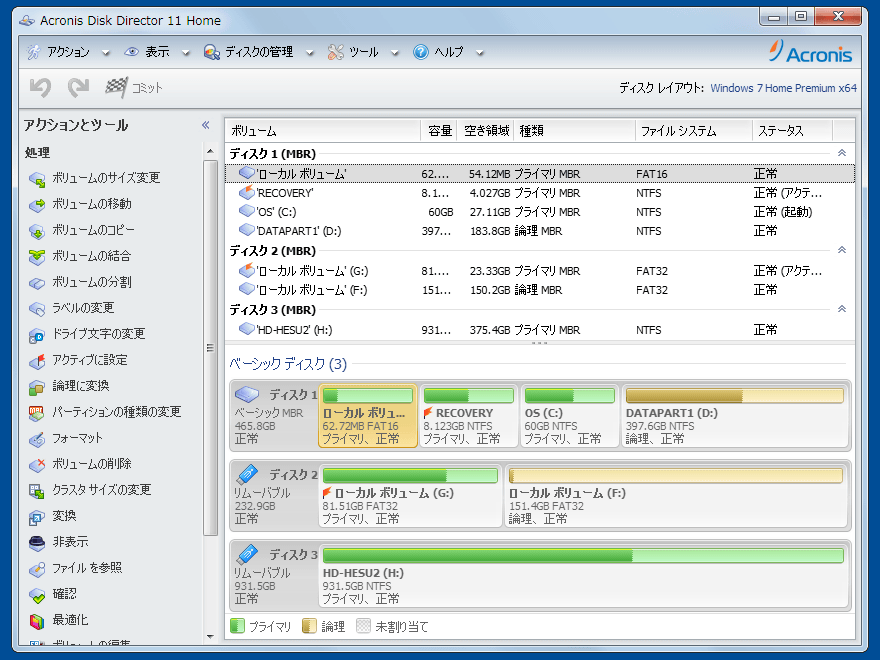Click the sidebar scroll down arrow

(x=210, y=636)
